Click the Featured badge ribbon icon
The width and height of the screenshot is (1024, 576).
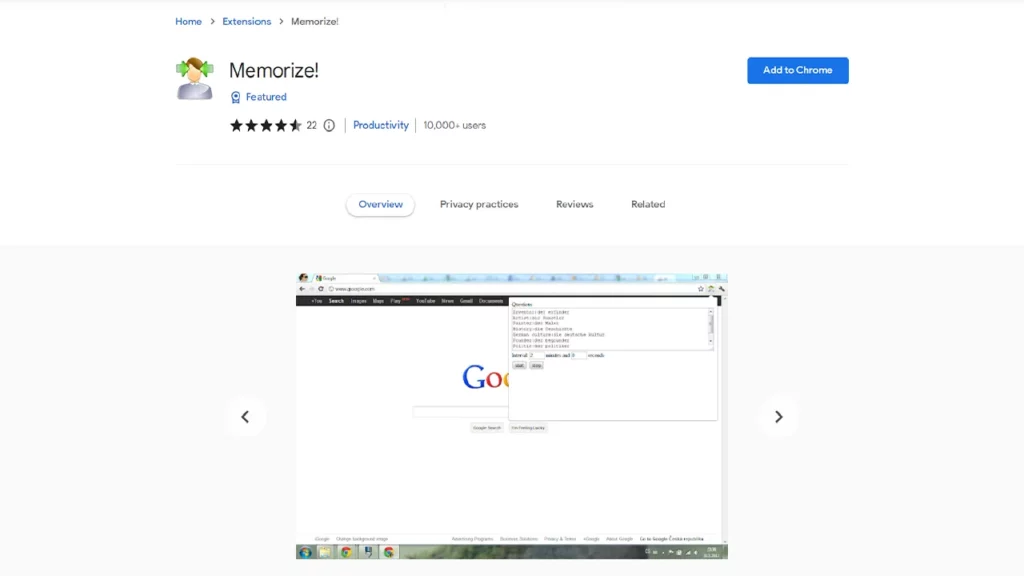click(x=236, y=97)
